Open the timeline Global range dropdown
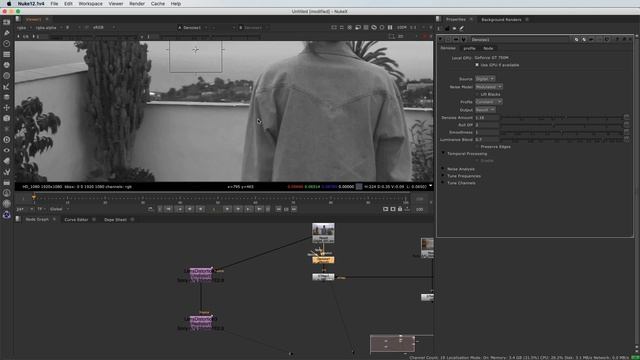640x360 pixels. (59, 209)
